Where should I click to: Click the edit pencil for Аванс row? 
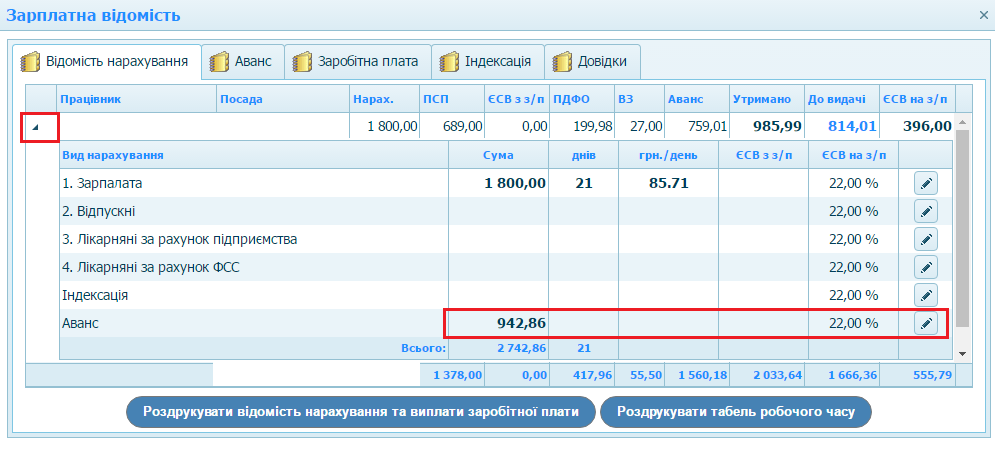[x=926, y=324]
